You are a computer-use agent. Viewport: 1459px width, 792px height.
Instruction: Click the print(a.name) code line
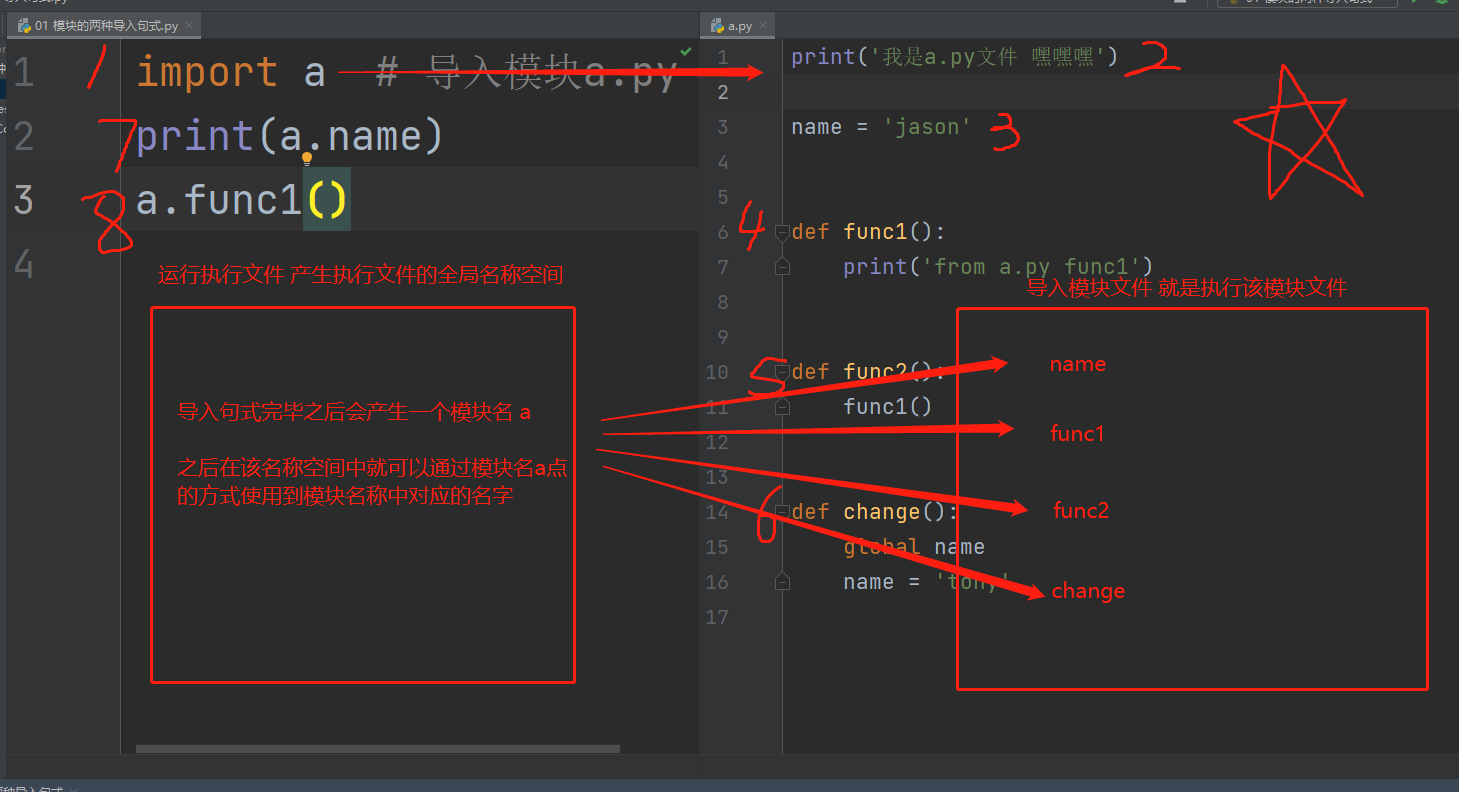tap(289, 136)
